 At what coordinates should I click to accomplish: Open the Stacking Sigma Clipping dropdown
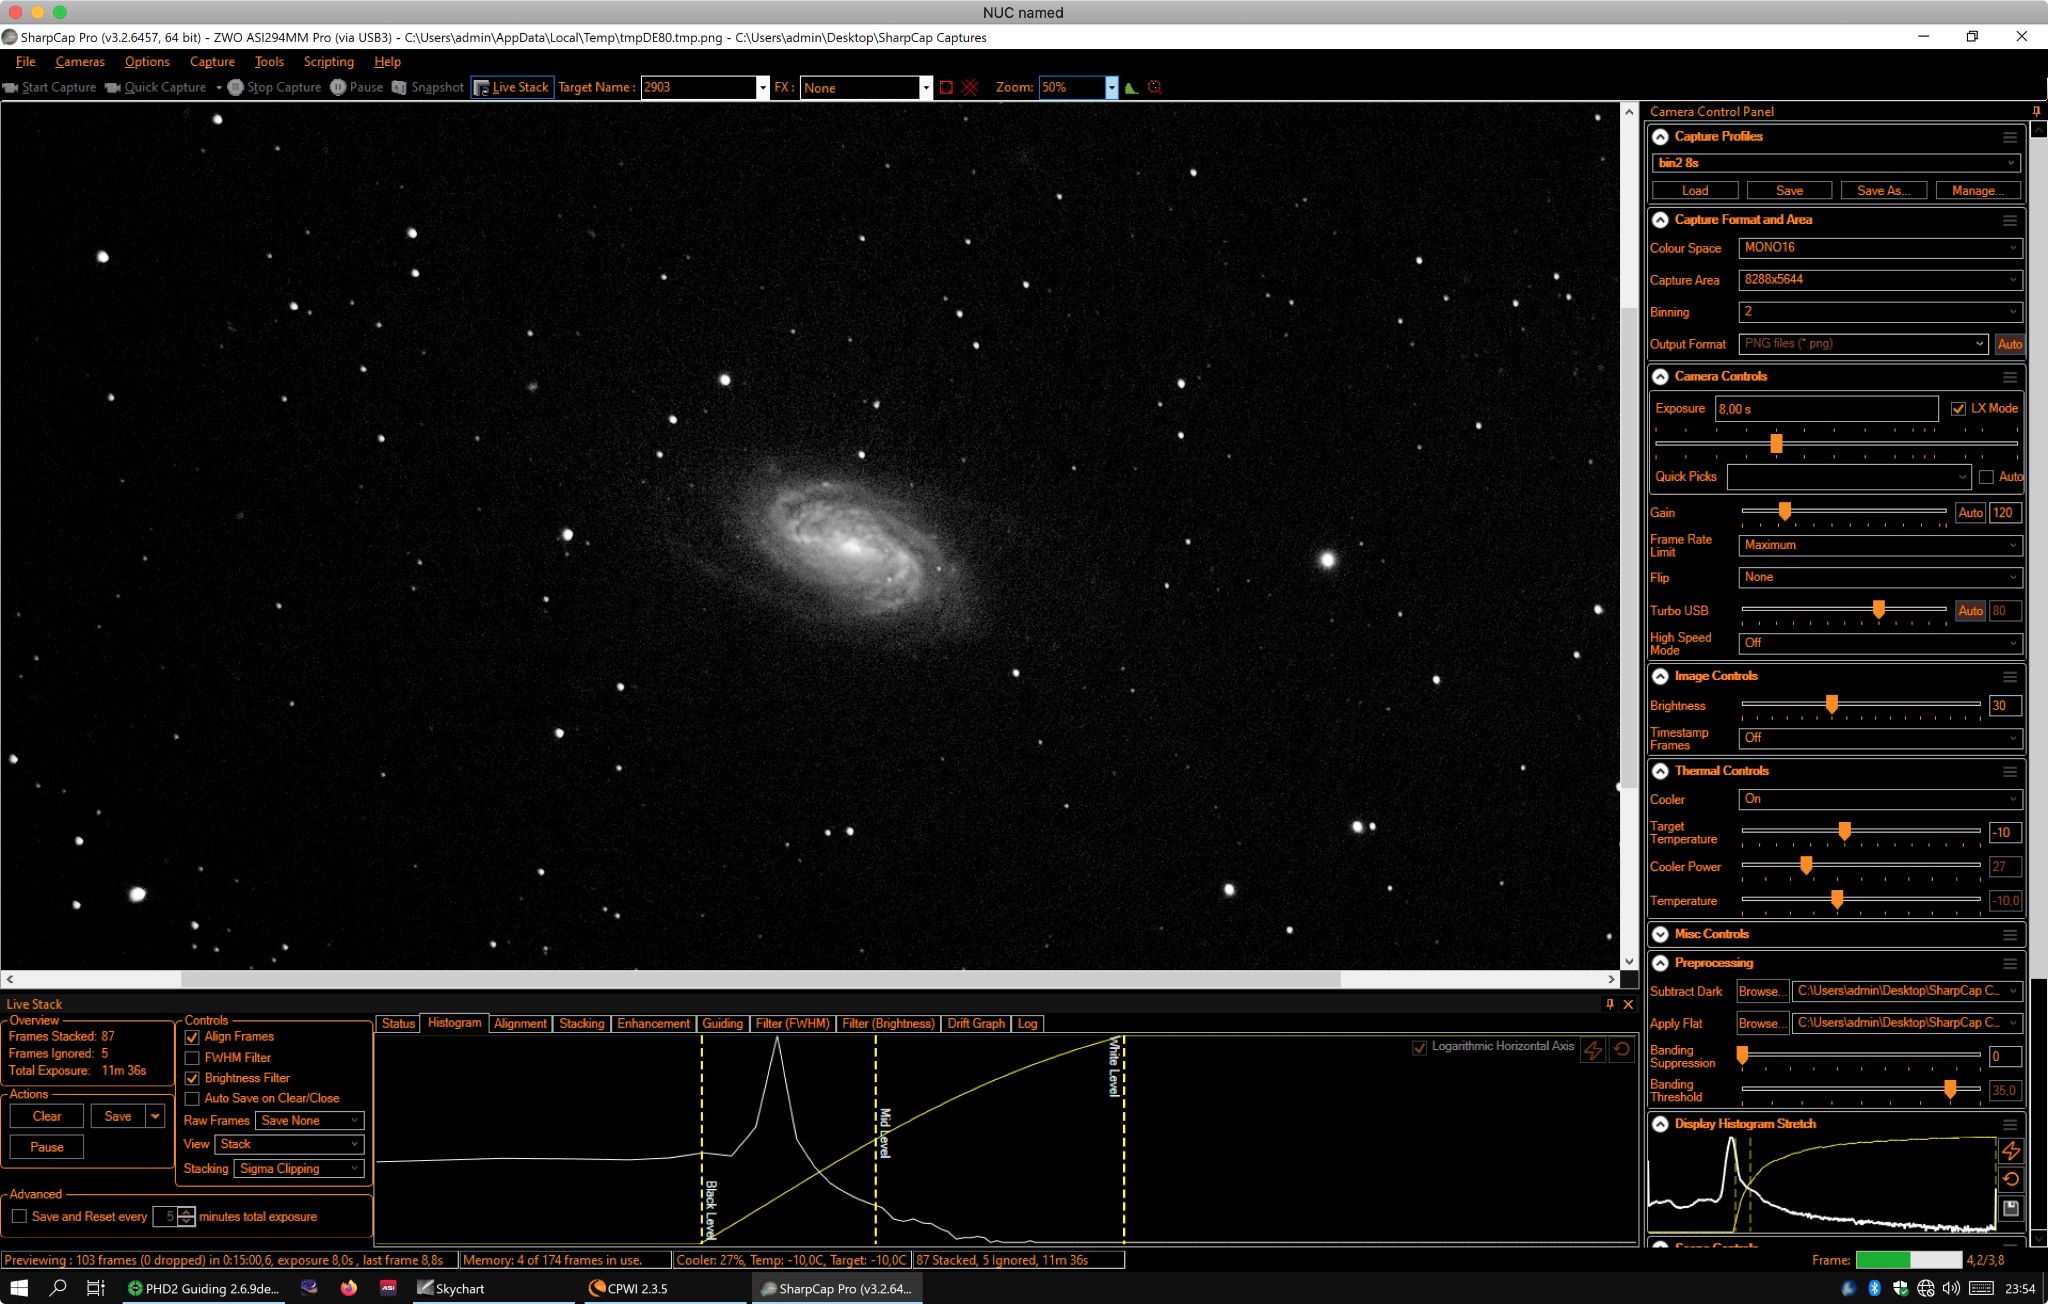click(x=299, y=1169)
